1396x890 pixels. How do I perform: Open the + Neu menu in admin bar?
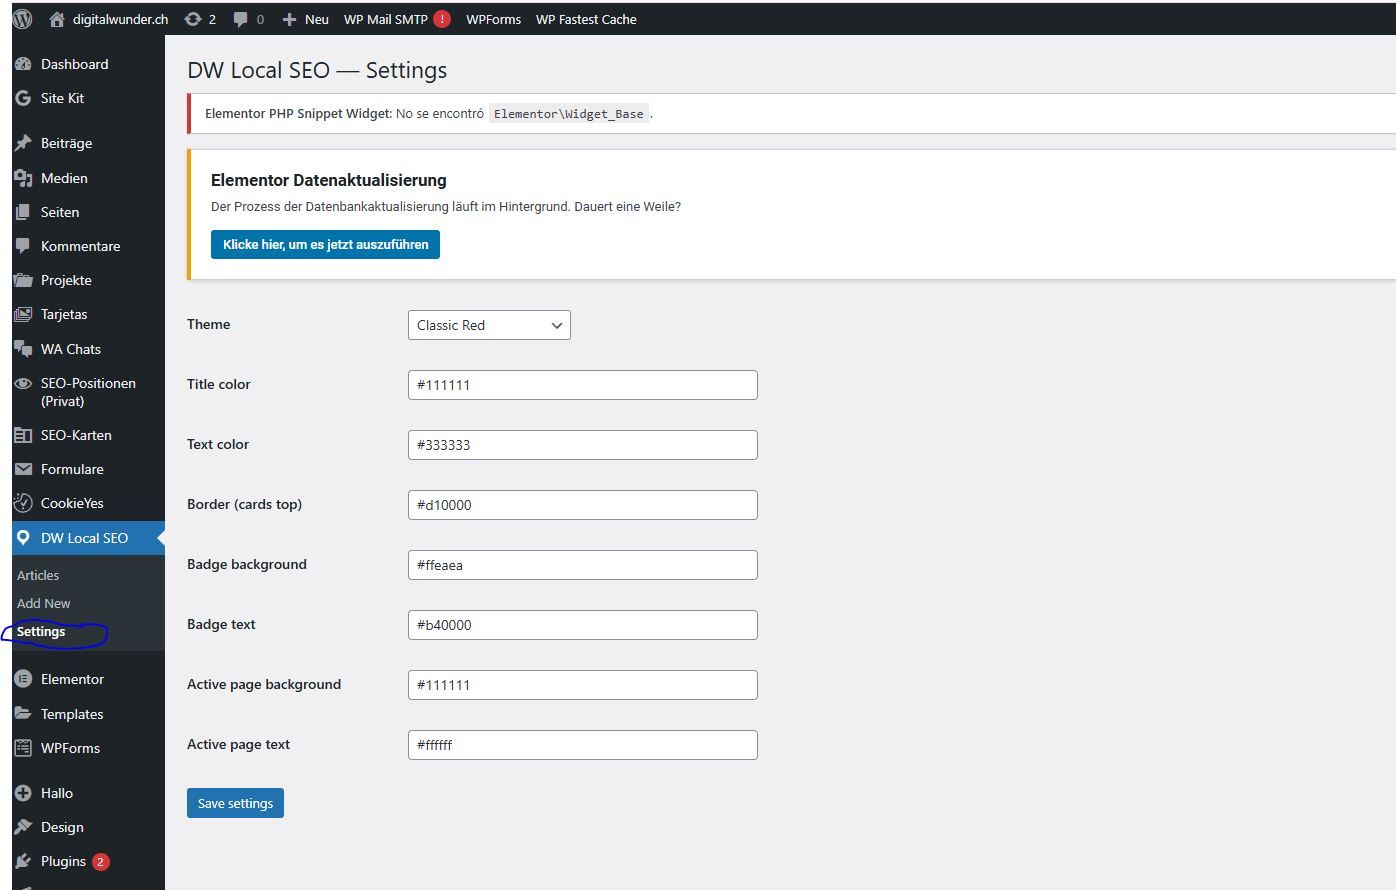tap(306, 19)
